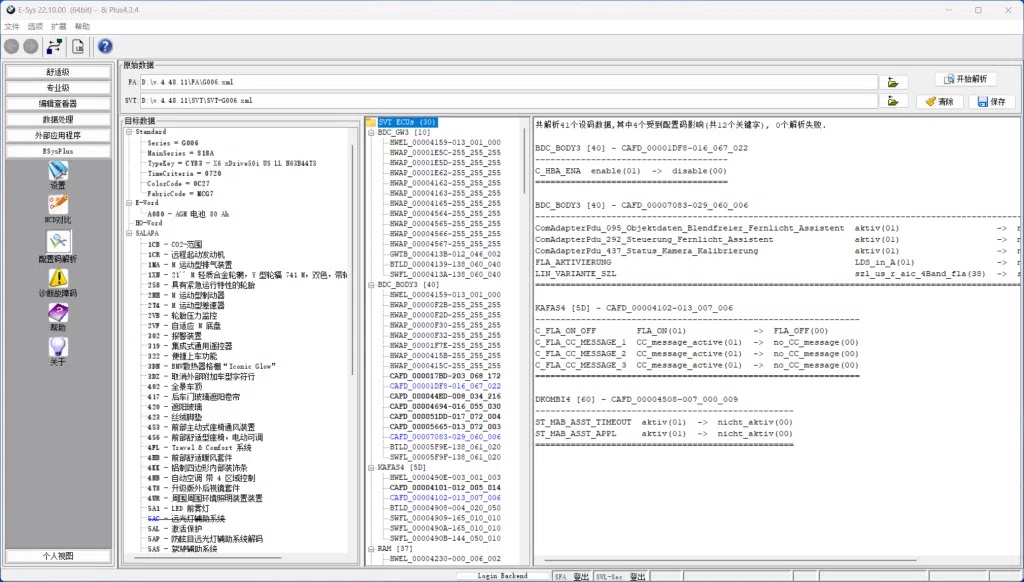Click the back arrow toolbar icon
Screen dimensions: 1024x582
[x=12, y=46]
